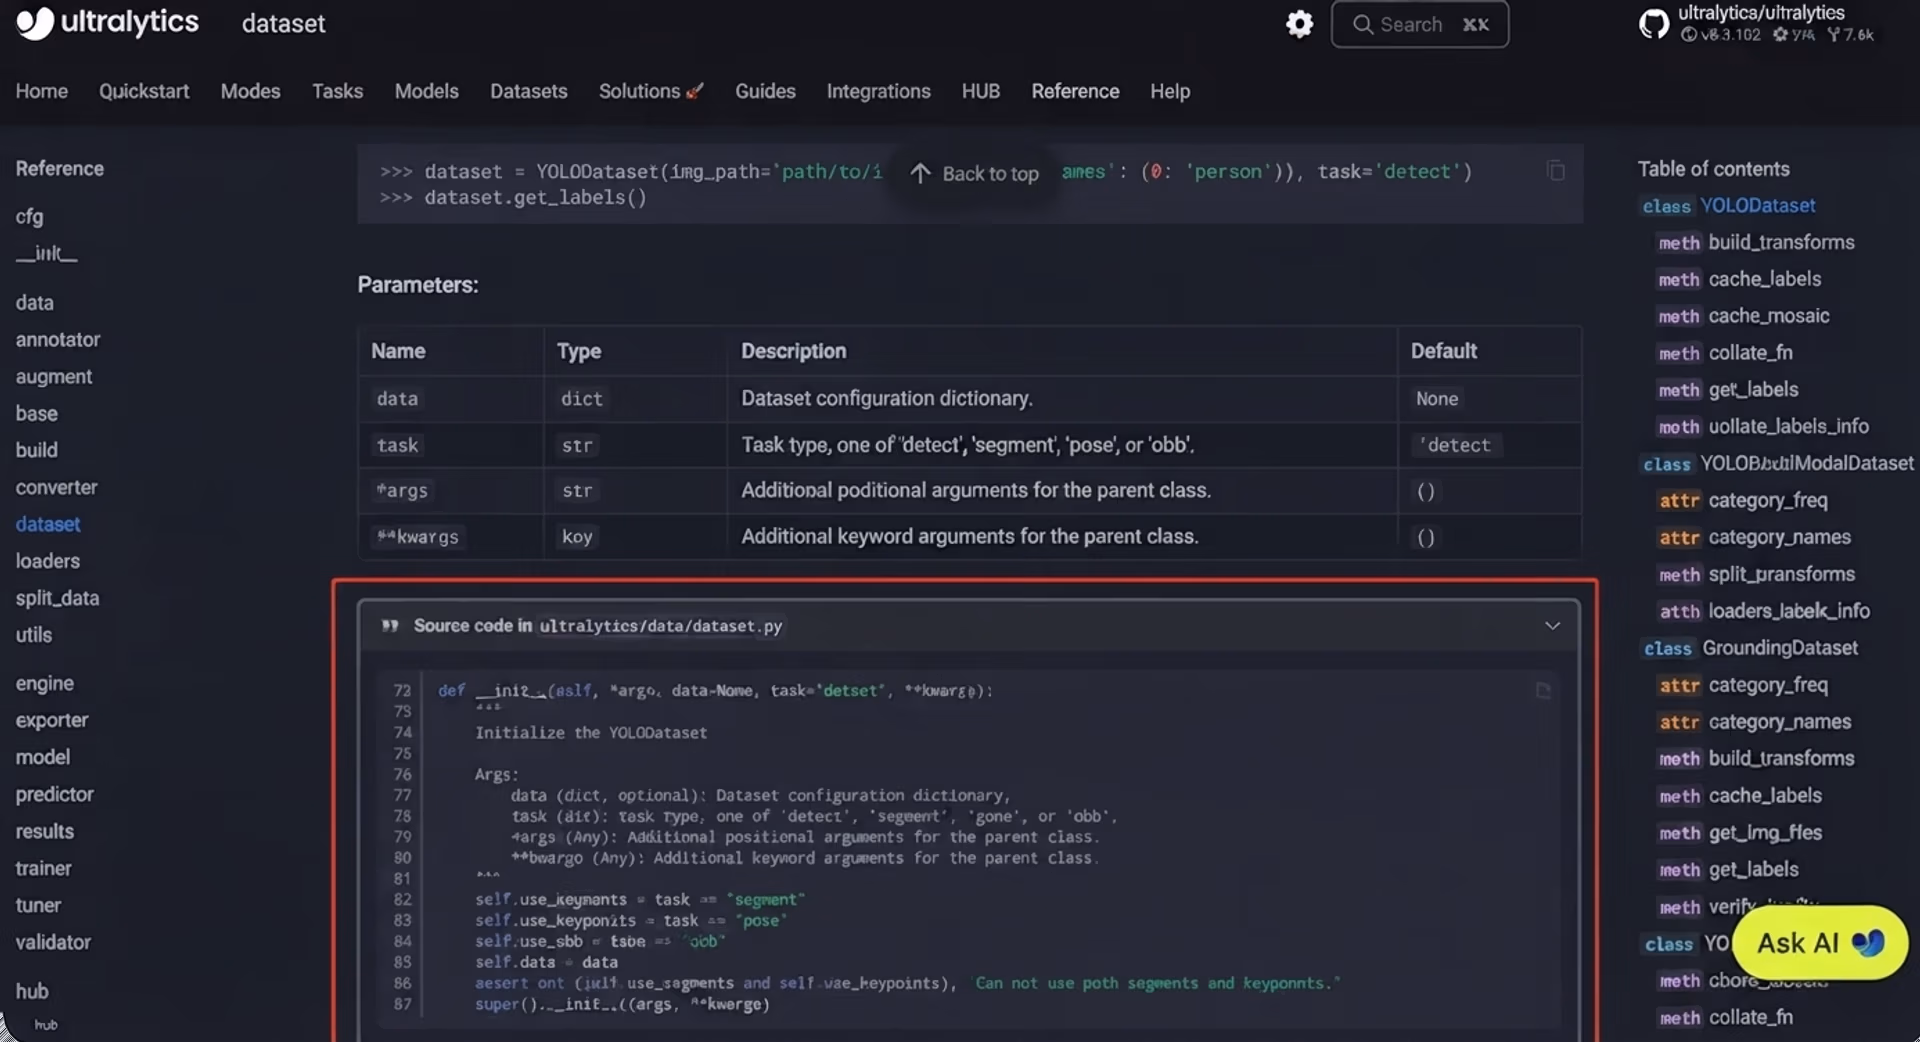
Task: Click ultralytics/data/dataset.py path in source header
Action: pyautogui.click(x=661, y=626)
